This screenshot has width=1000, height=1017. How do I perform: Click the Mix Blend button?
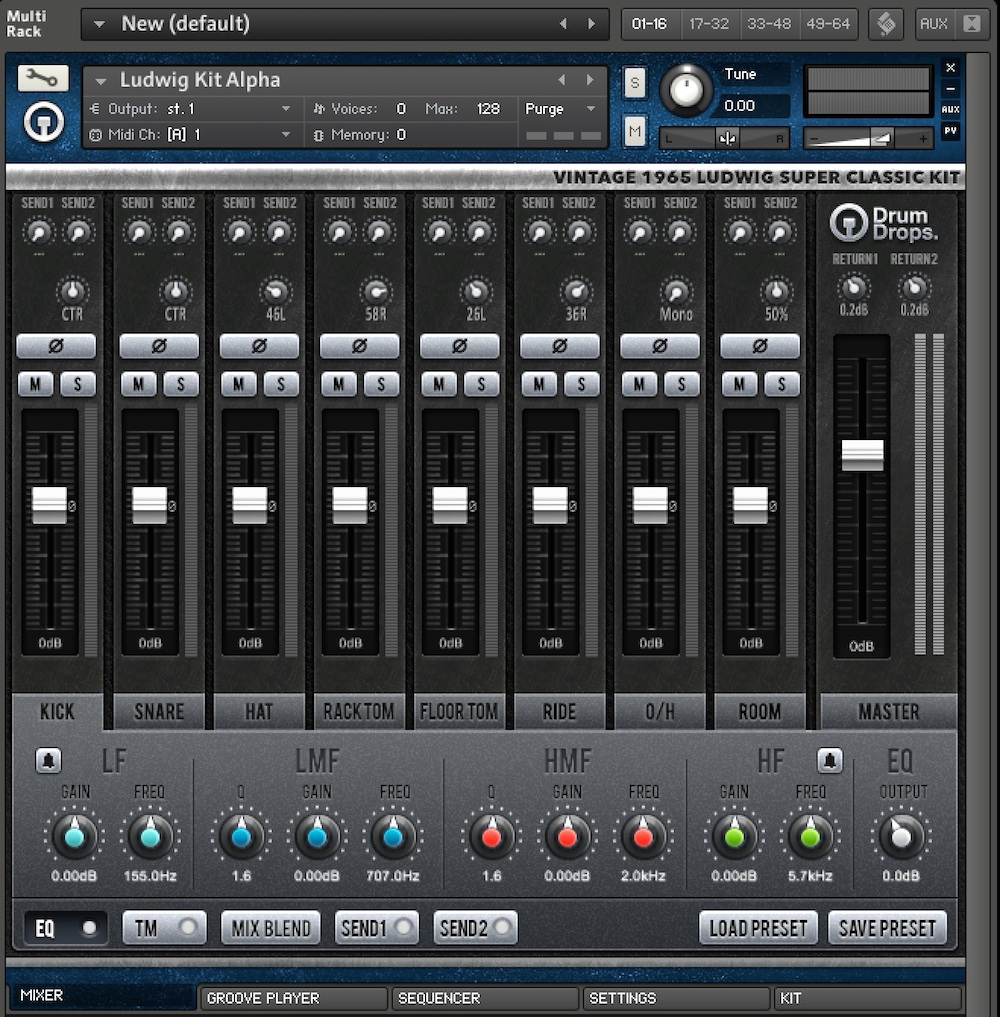tap(271, 928)
